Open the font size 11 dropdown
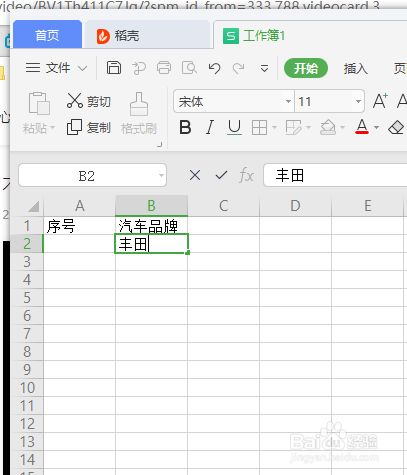 coord(358,101)
